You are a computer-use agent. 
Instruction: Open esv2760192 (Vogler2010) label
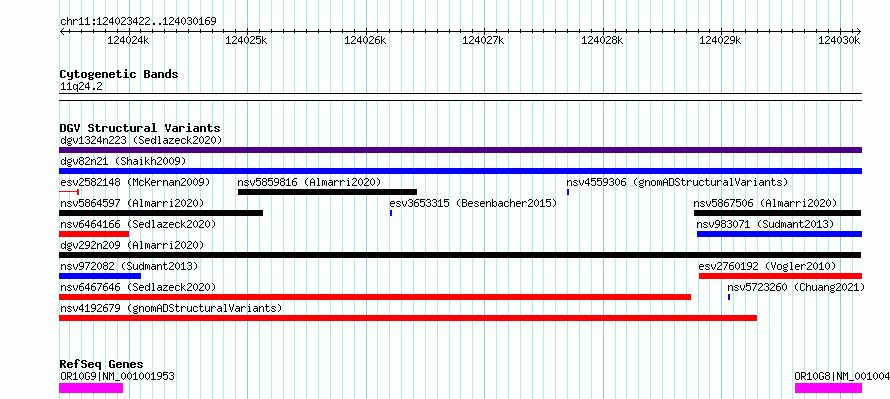coord(767,266)
